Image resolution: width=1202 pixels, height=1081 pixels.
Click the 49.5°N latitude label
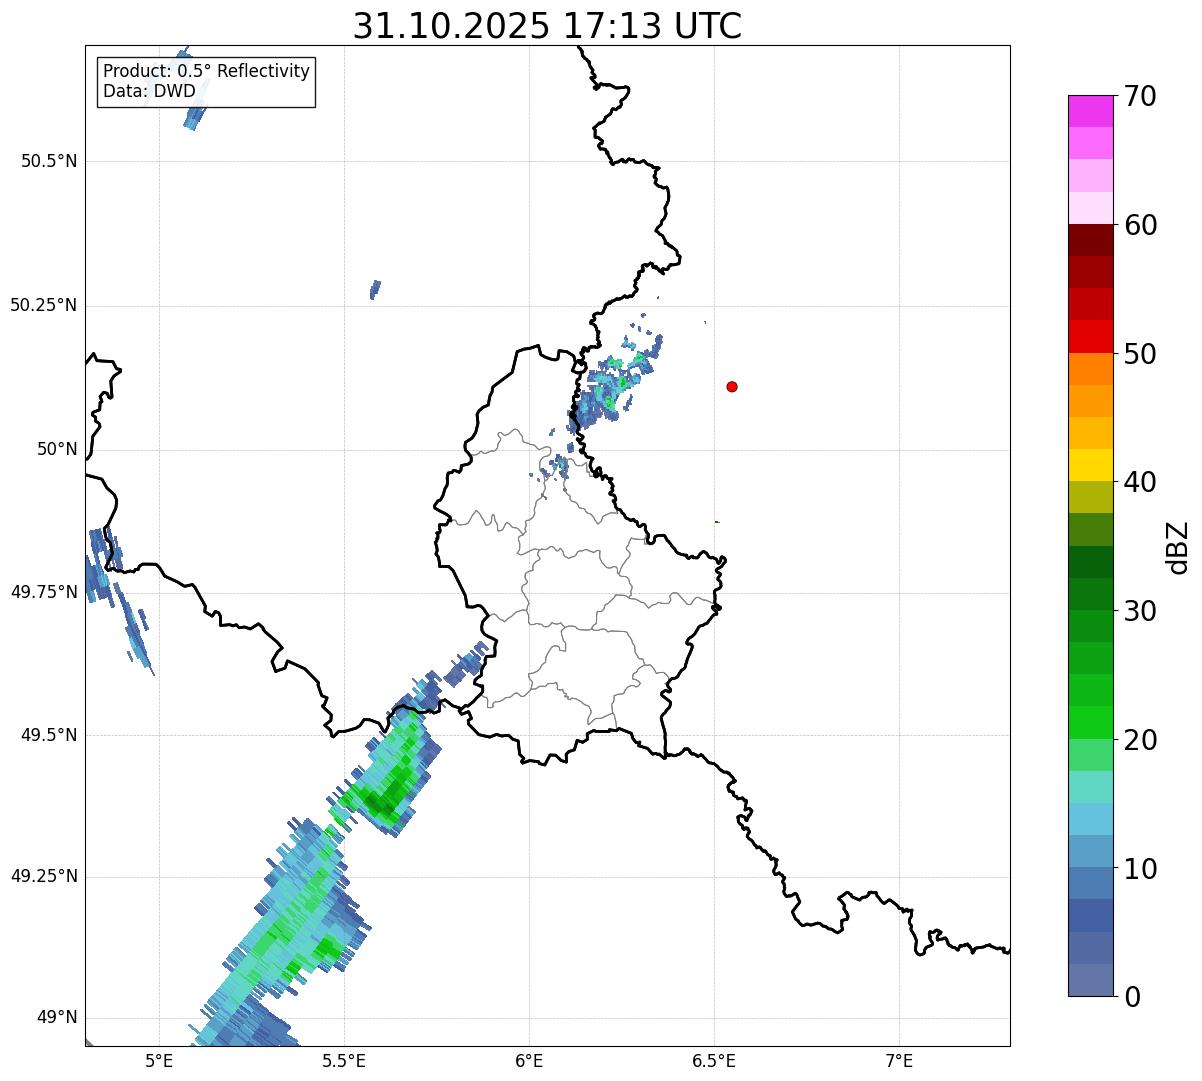click(x=48, y=735)
